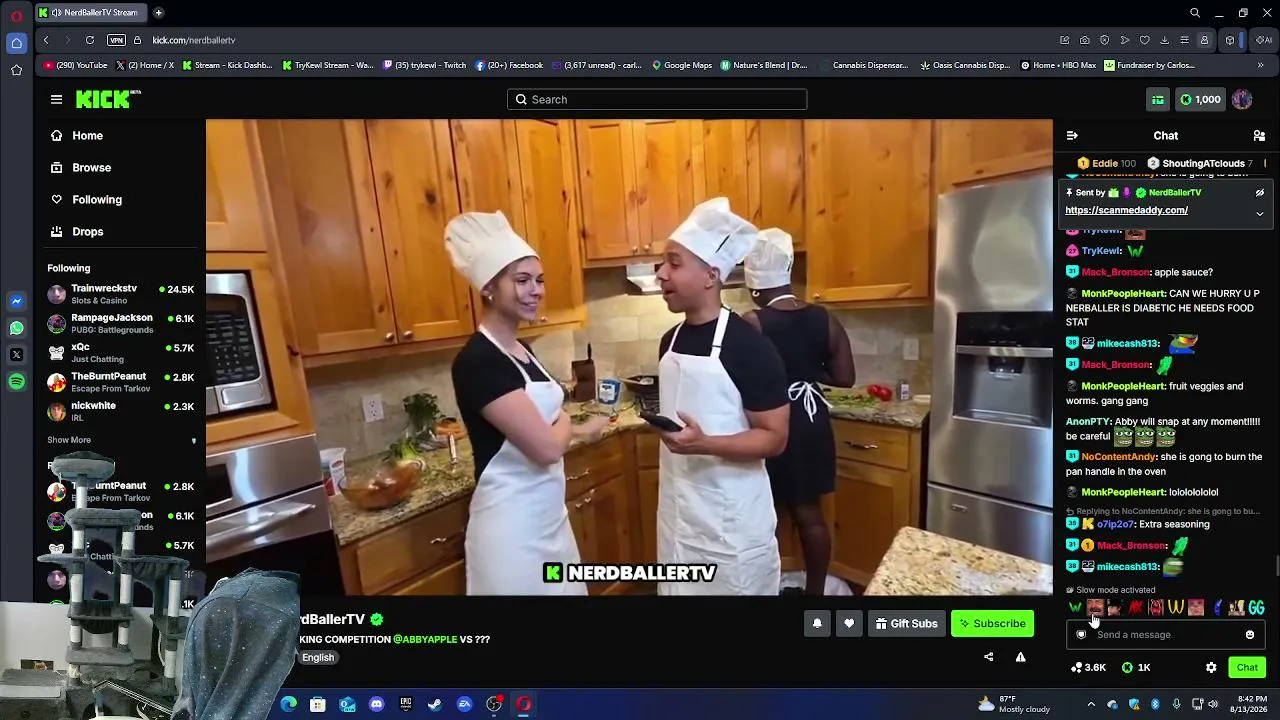1280x720 pixels.
Task: Open the Kick shop treasure icon
Action: [1158, 99]
